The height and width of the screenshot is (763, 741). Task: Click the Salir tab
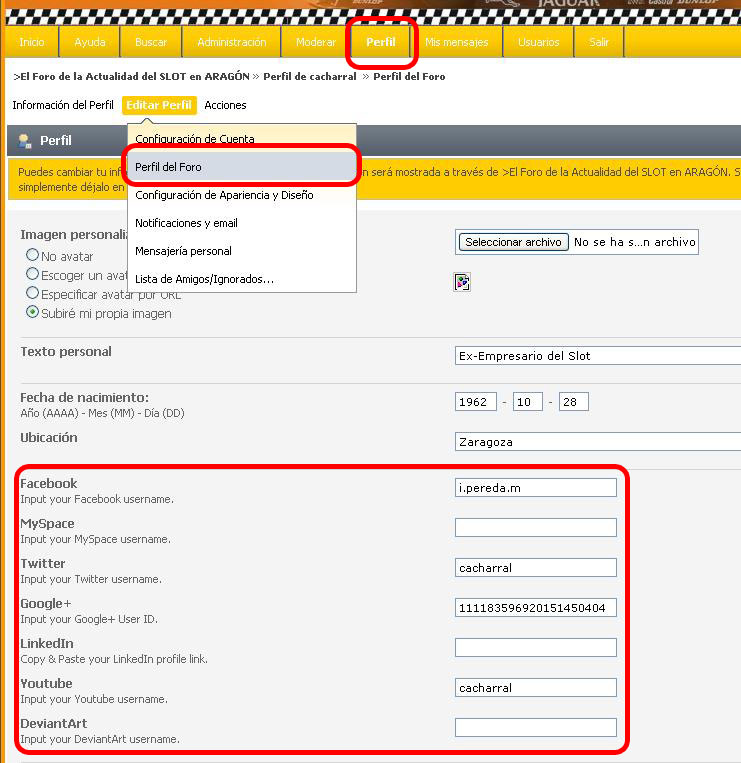click(599, 42)
